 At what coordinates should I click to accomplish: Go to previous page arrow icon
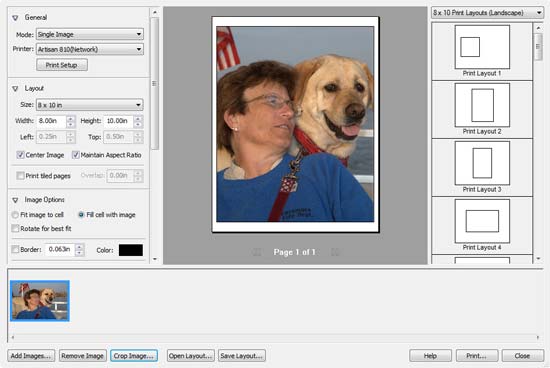tap(256, 252)
